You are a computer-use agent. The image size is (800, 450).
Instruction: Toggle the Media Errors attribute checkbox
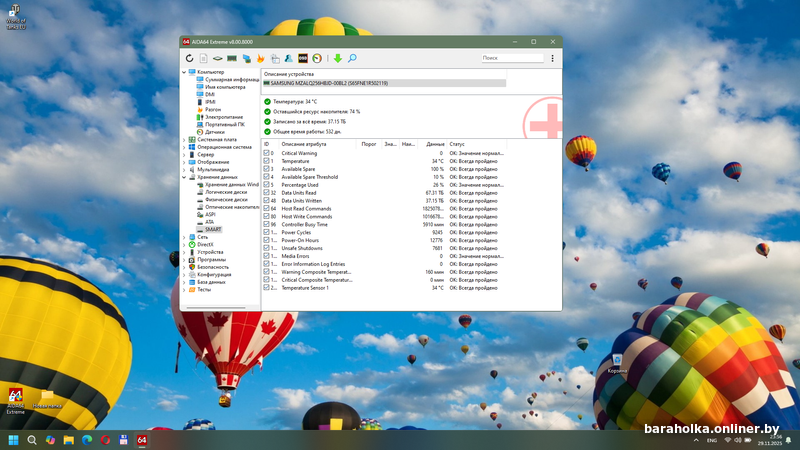click(x=267, y=256)
